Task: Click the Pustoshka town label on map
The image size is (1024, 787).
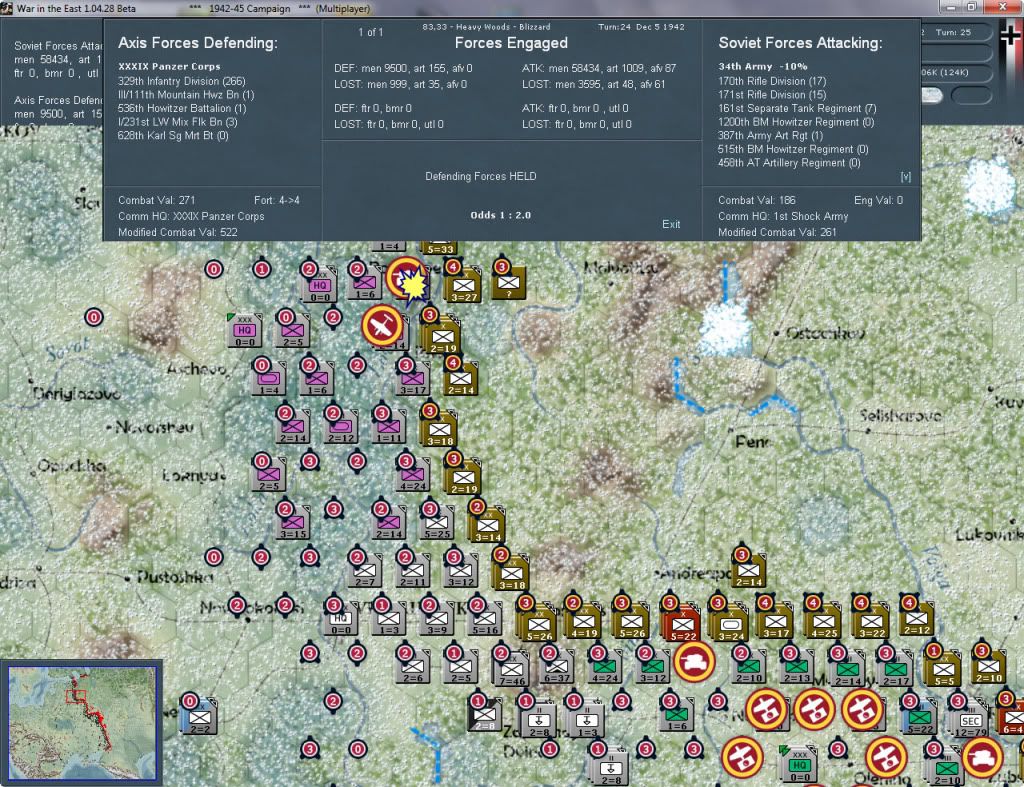Action: [x=174, y=577]
